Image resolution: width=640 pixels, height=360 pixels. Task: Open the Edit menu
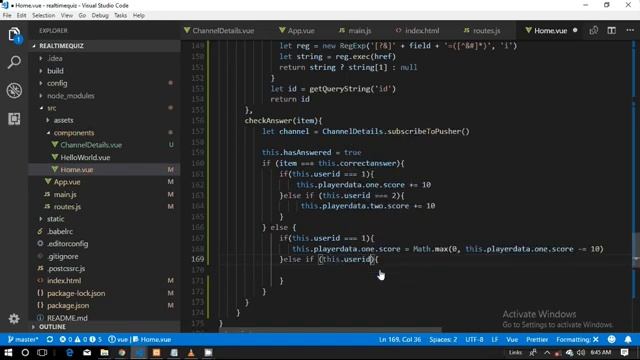pyautogui.click(x=22, y=16)
